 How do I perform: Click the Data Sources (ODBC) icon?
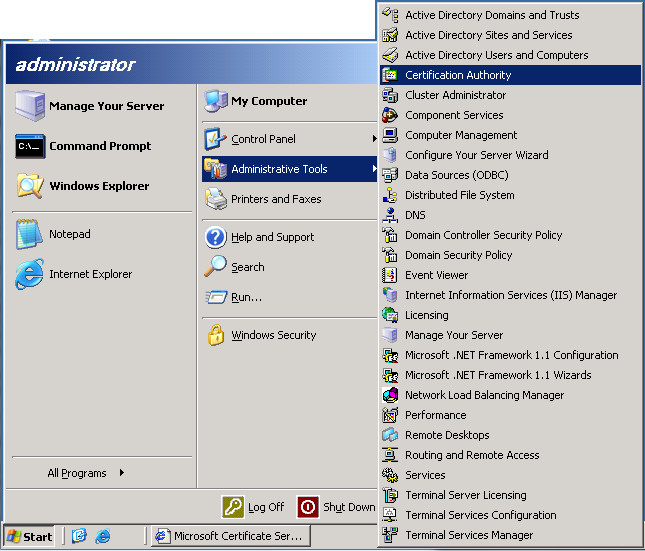coord(390,175)
